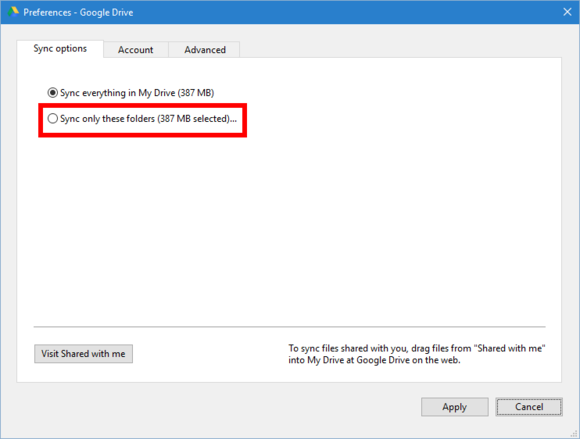Screen dimensions: 580x439
Task: Apply the preference changes
Action: tap(455, 407)
